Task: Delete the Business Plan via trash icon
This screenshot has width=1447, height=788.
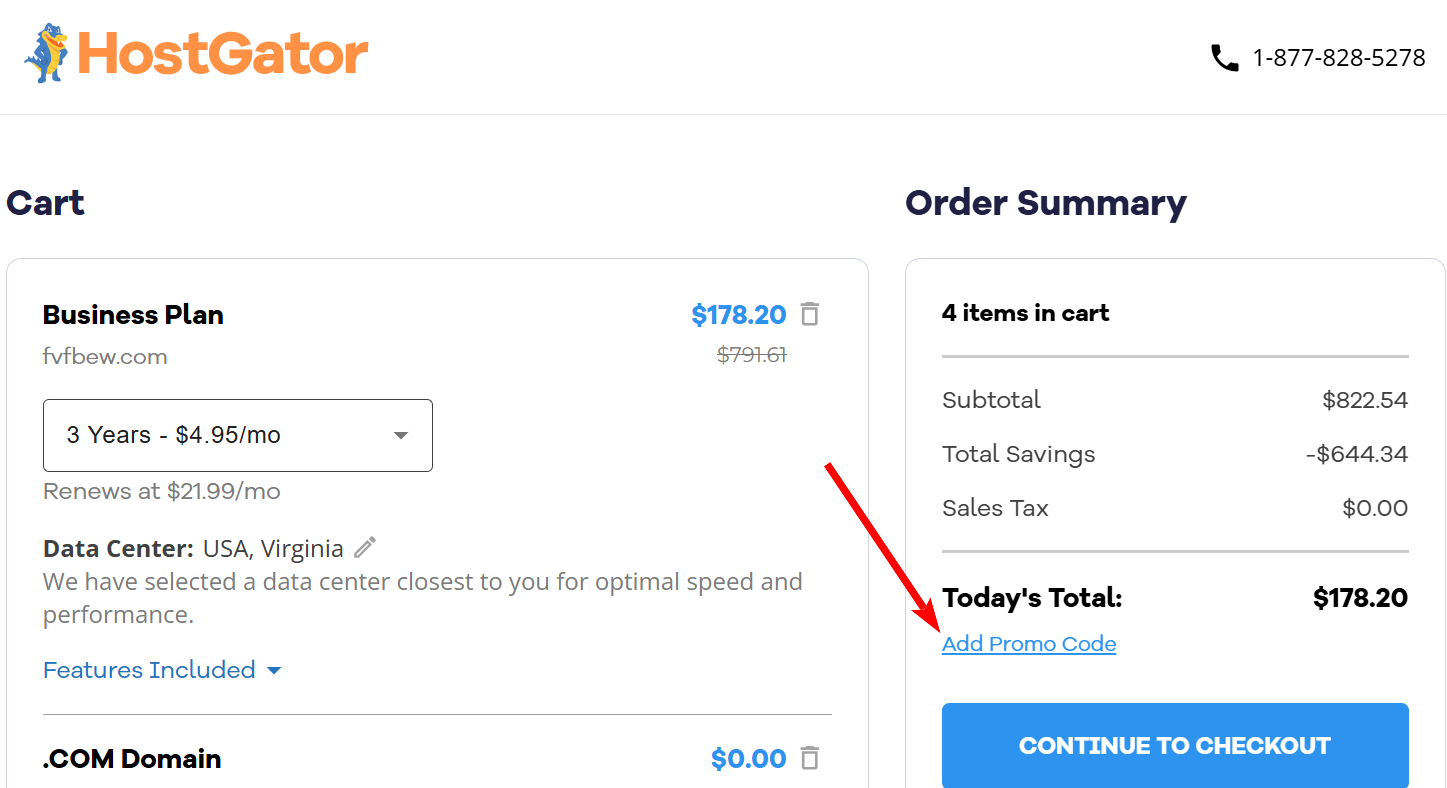Action: pos(810,314)
